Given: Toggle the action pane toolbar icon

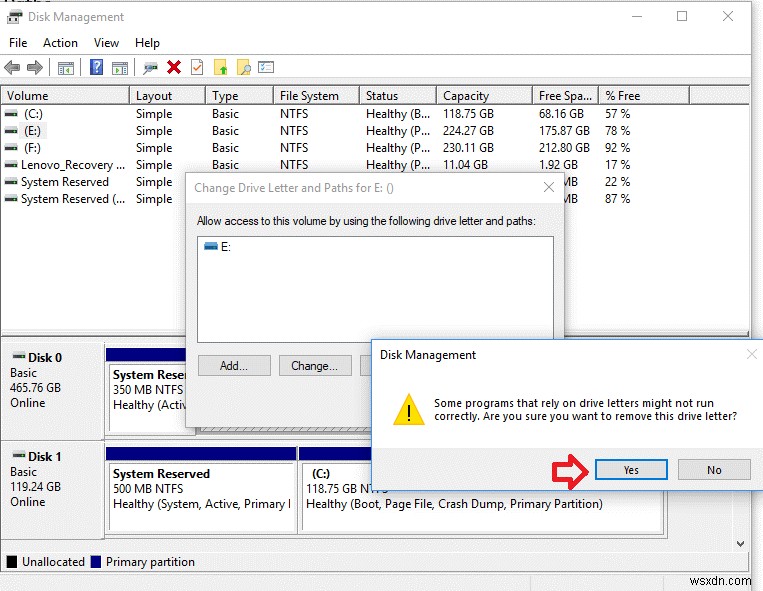Looking at the screenshot, I should click(x=120, y=68).
